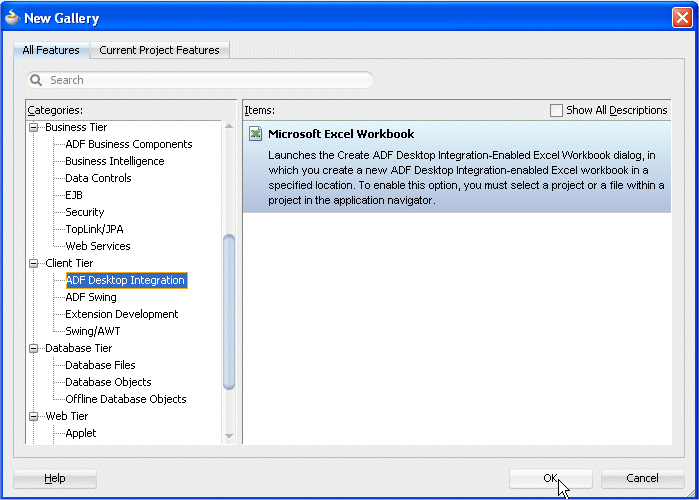The width and height of the screenshot is (699, 500).
Task: Select Offline Database Objects category
Action: click(x=126, y=399)
